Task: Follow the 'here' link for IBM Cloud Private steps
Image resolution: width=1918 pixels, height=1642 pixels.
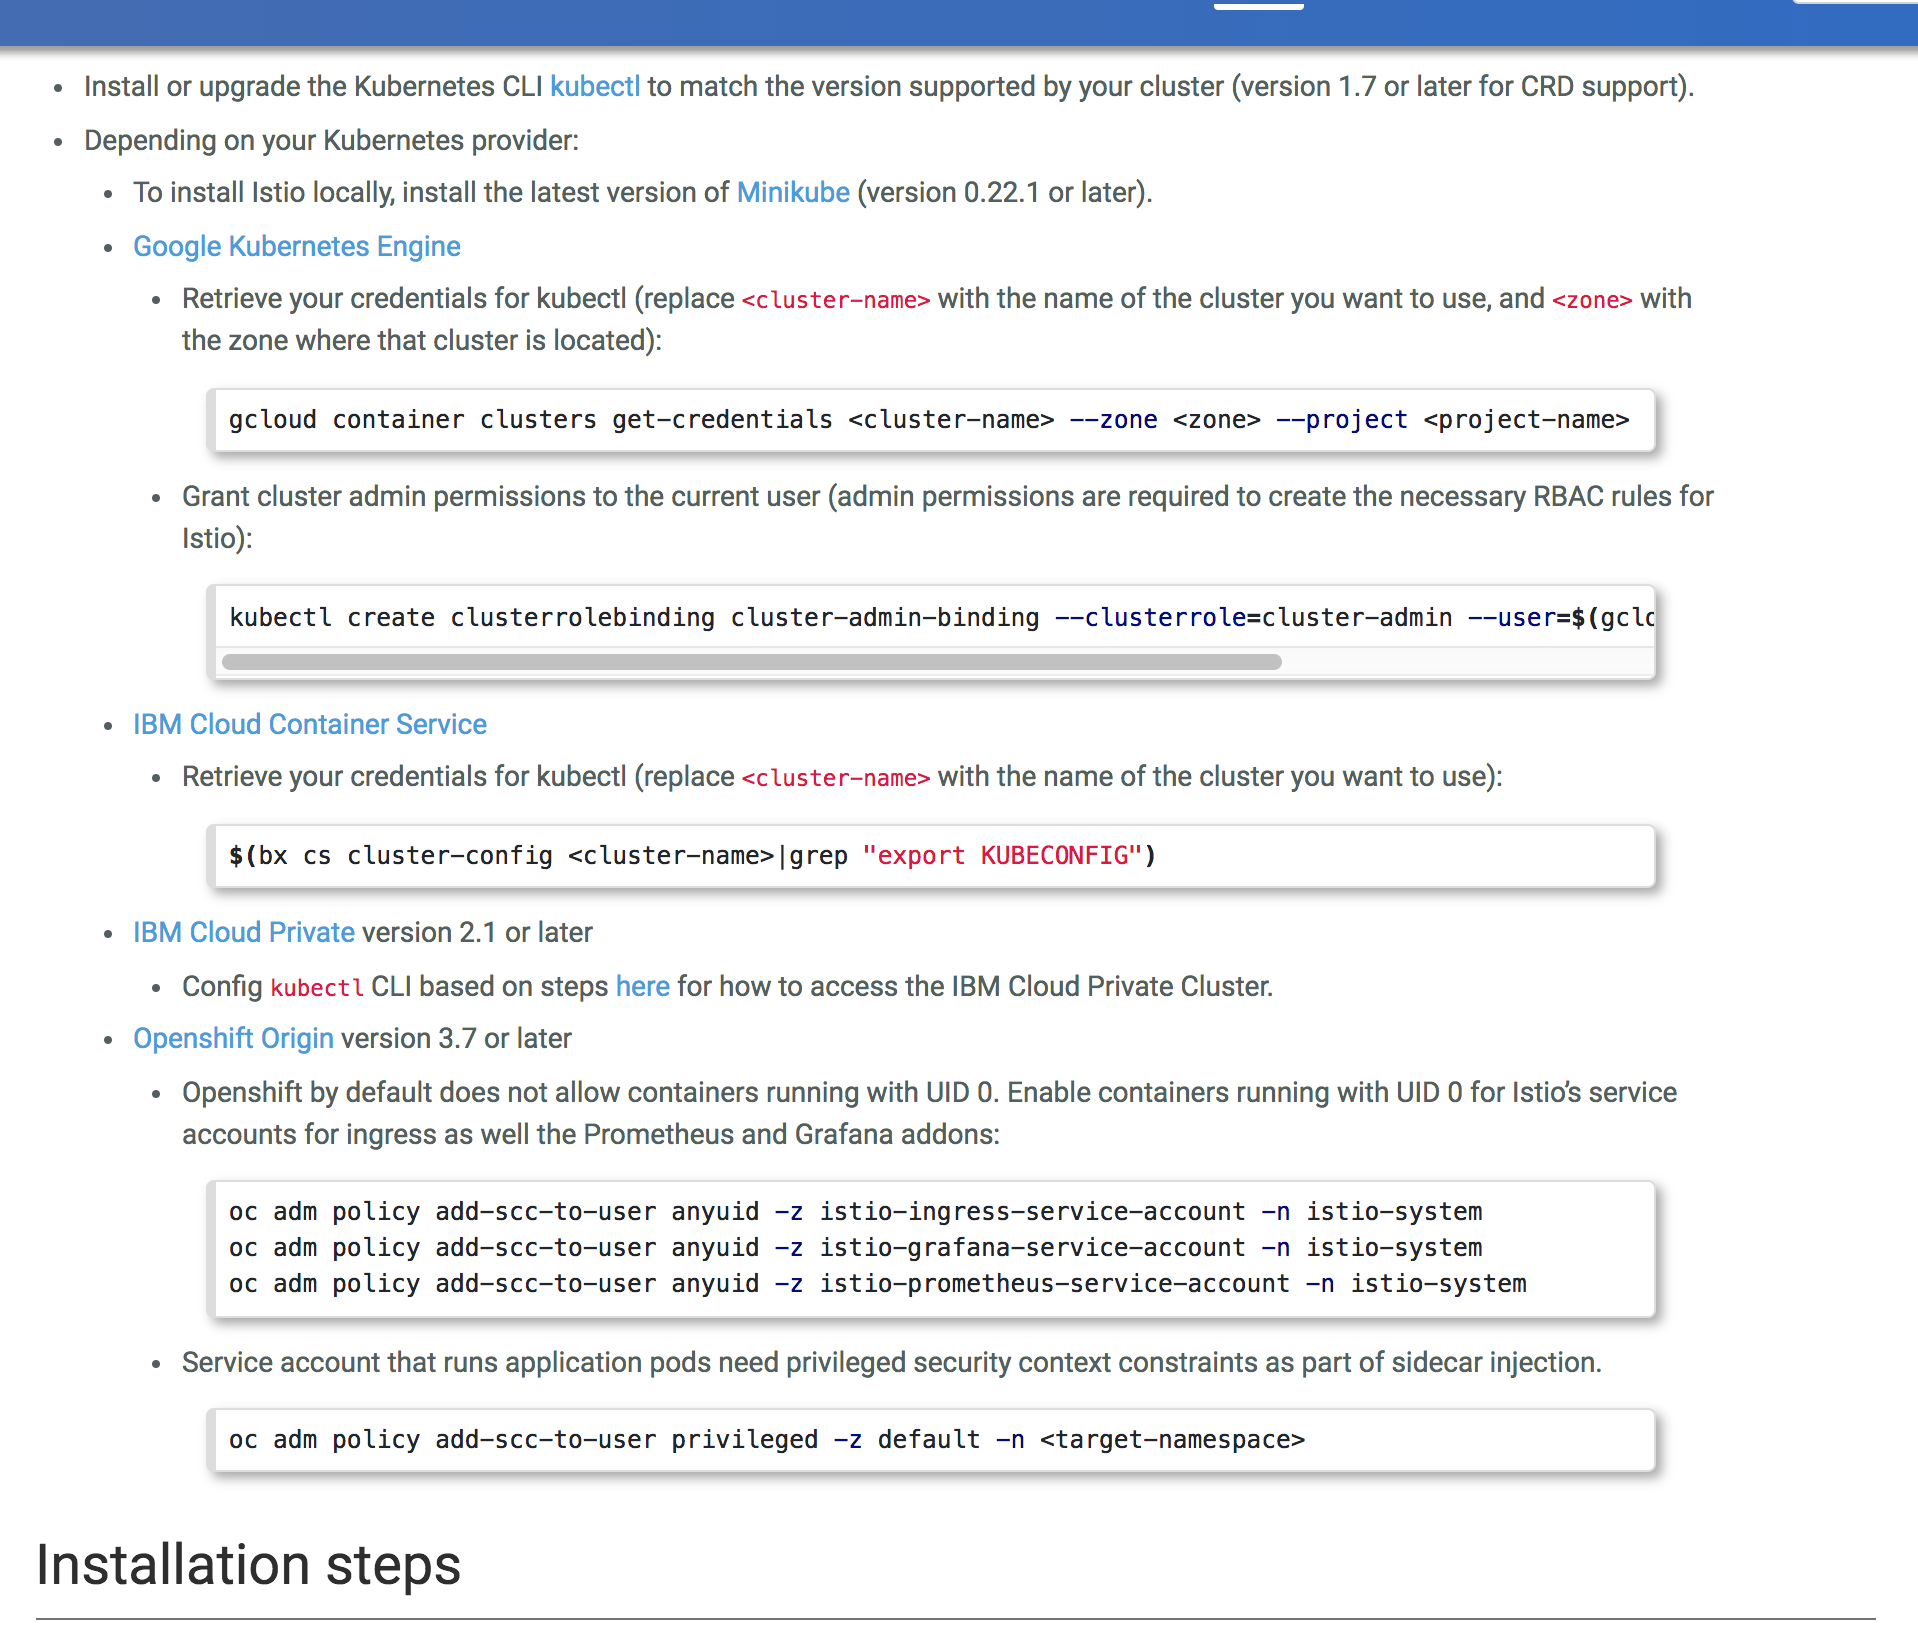Action: tap(643, 986)
